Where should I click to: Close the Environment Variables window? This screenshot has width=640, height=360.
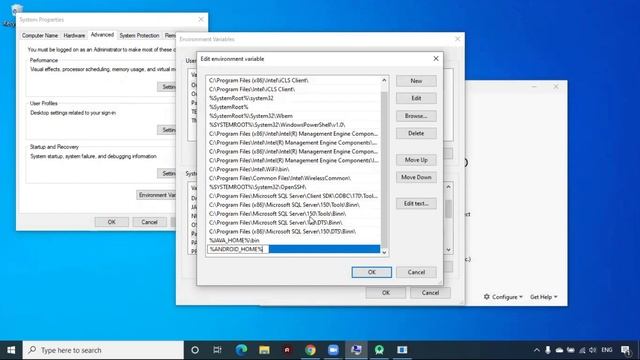(x=458, y=39)
